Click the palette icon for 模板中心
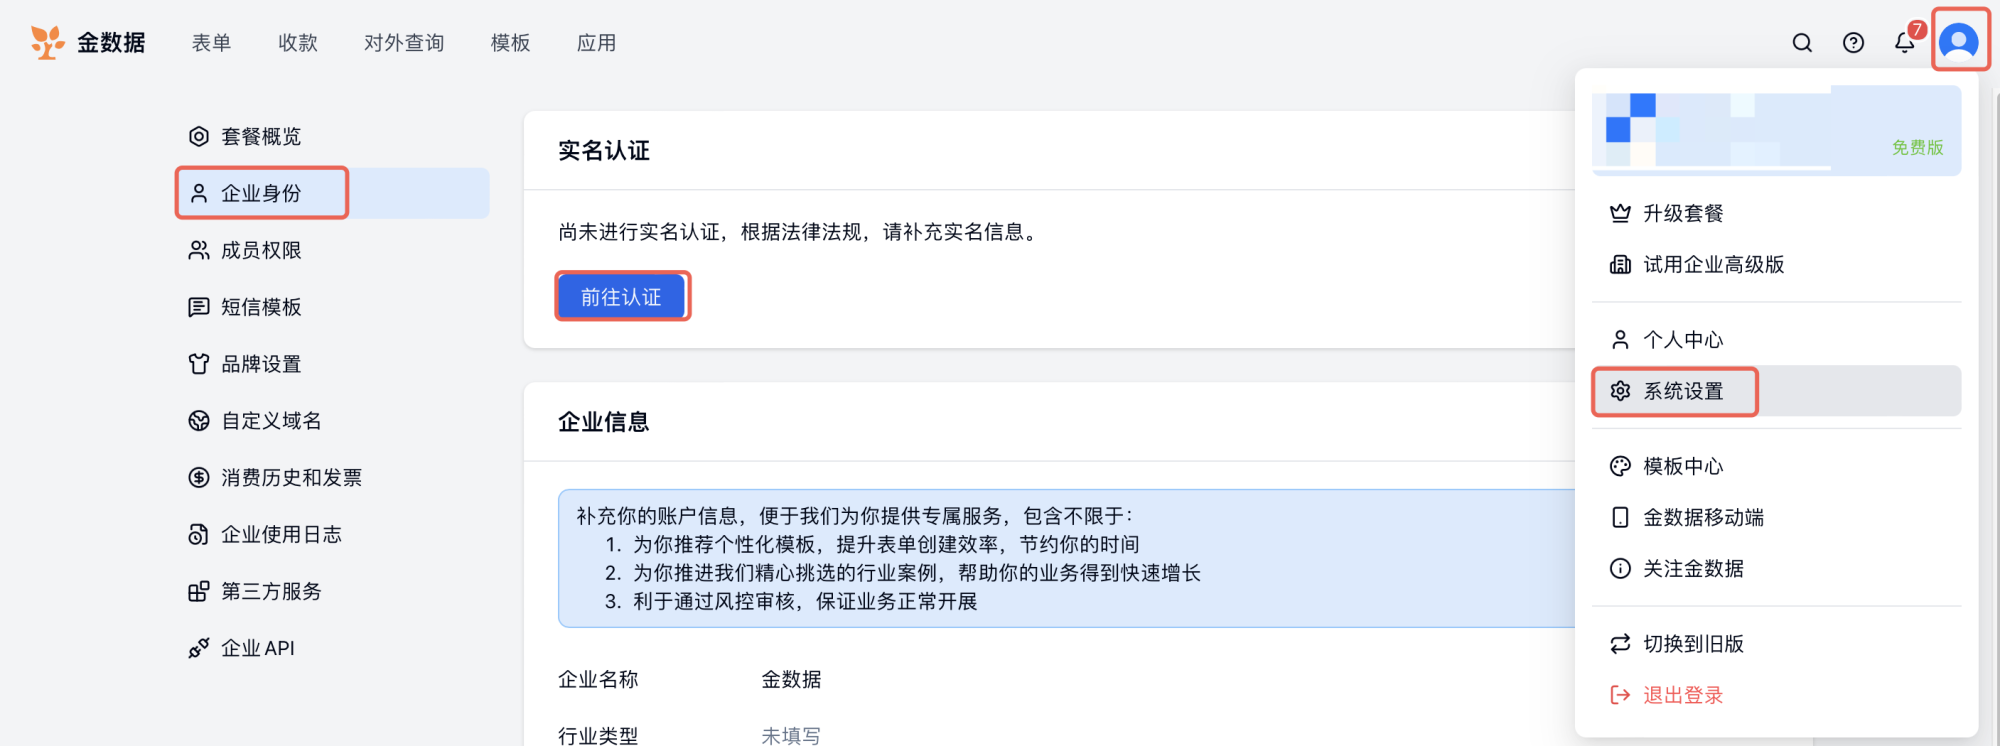This screenshot has width=2000, height=746. [x=1620, y=466]
